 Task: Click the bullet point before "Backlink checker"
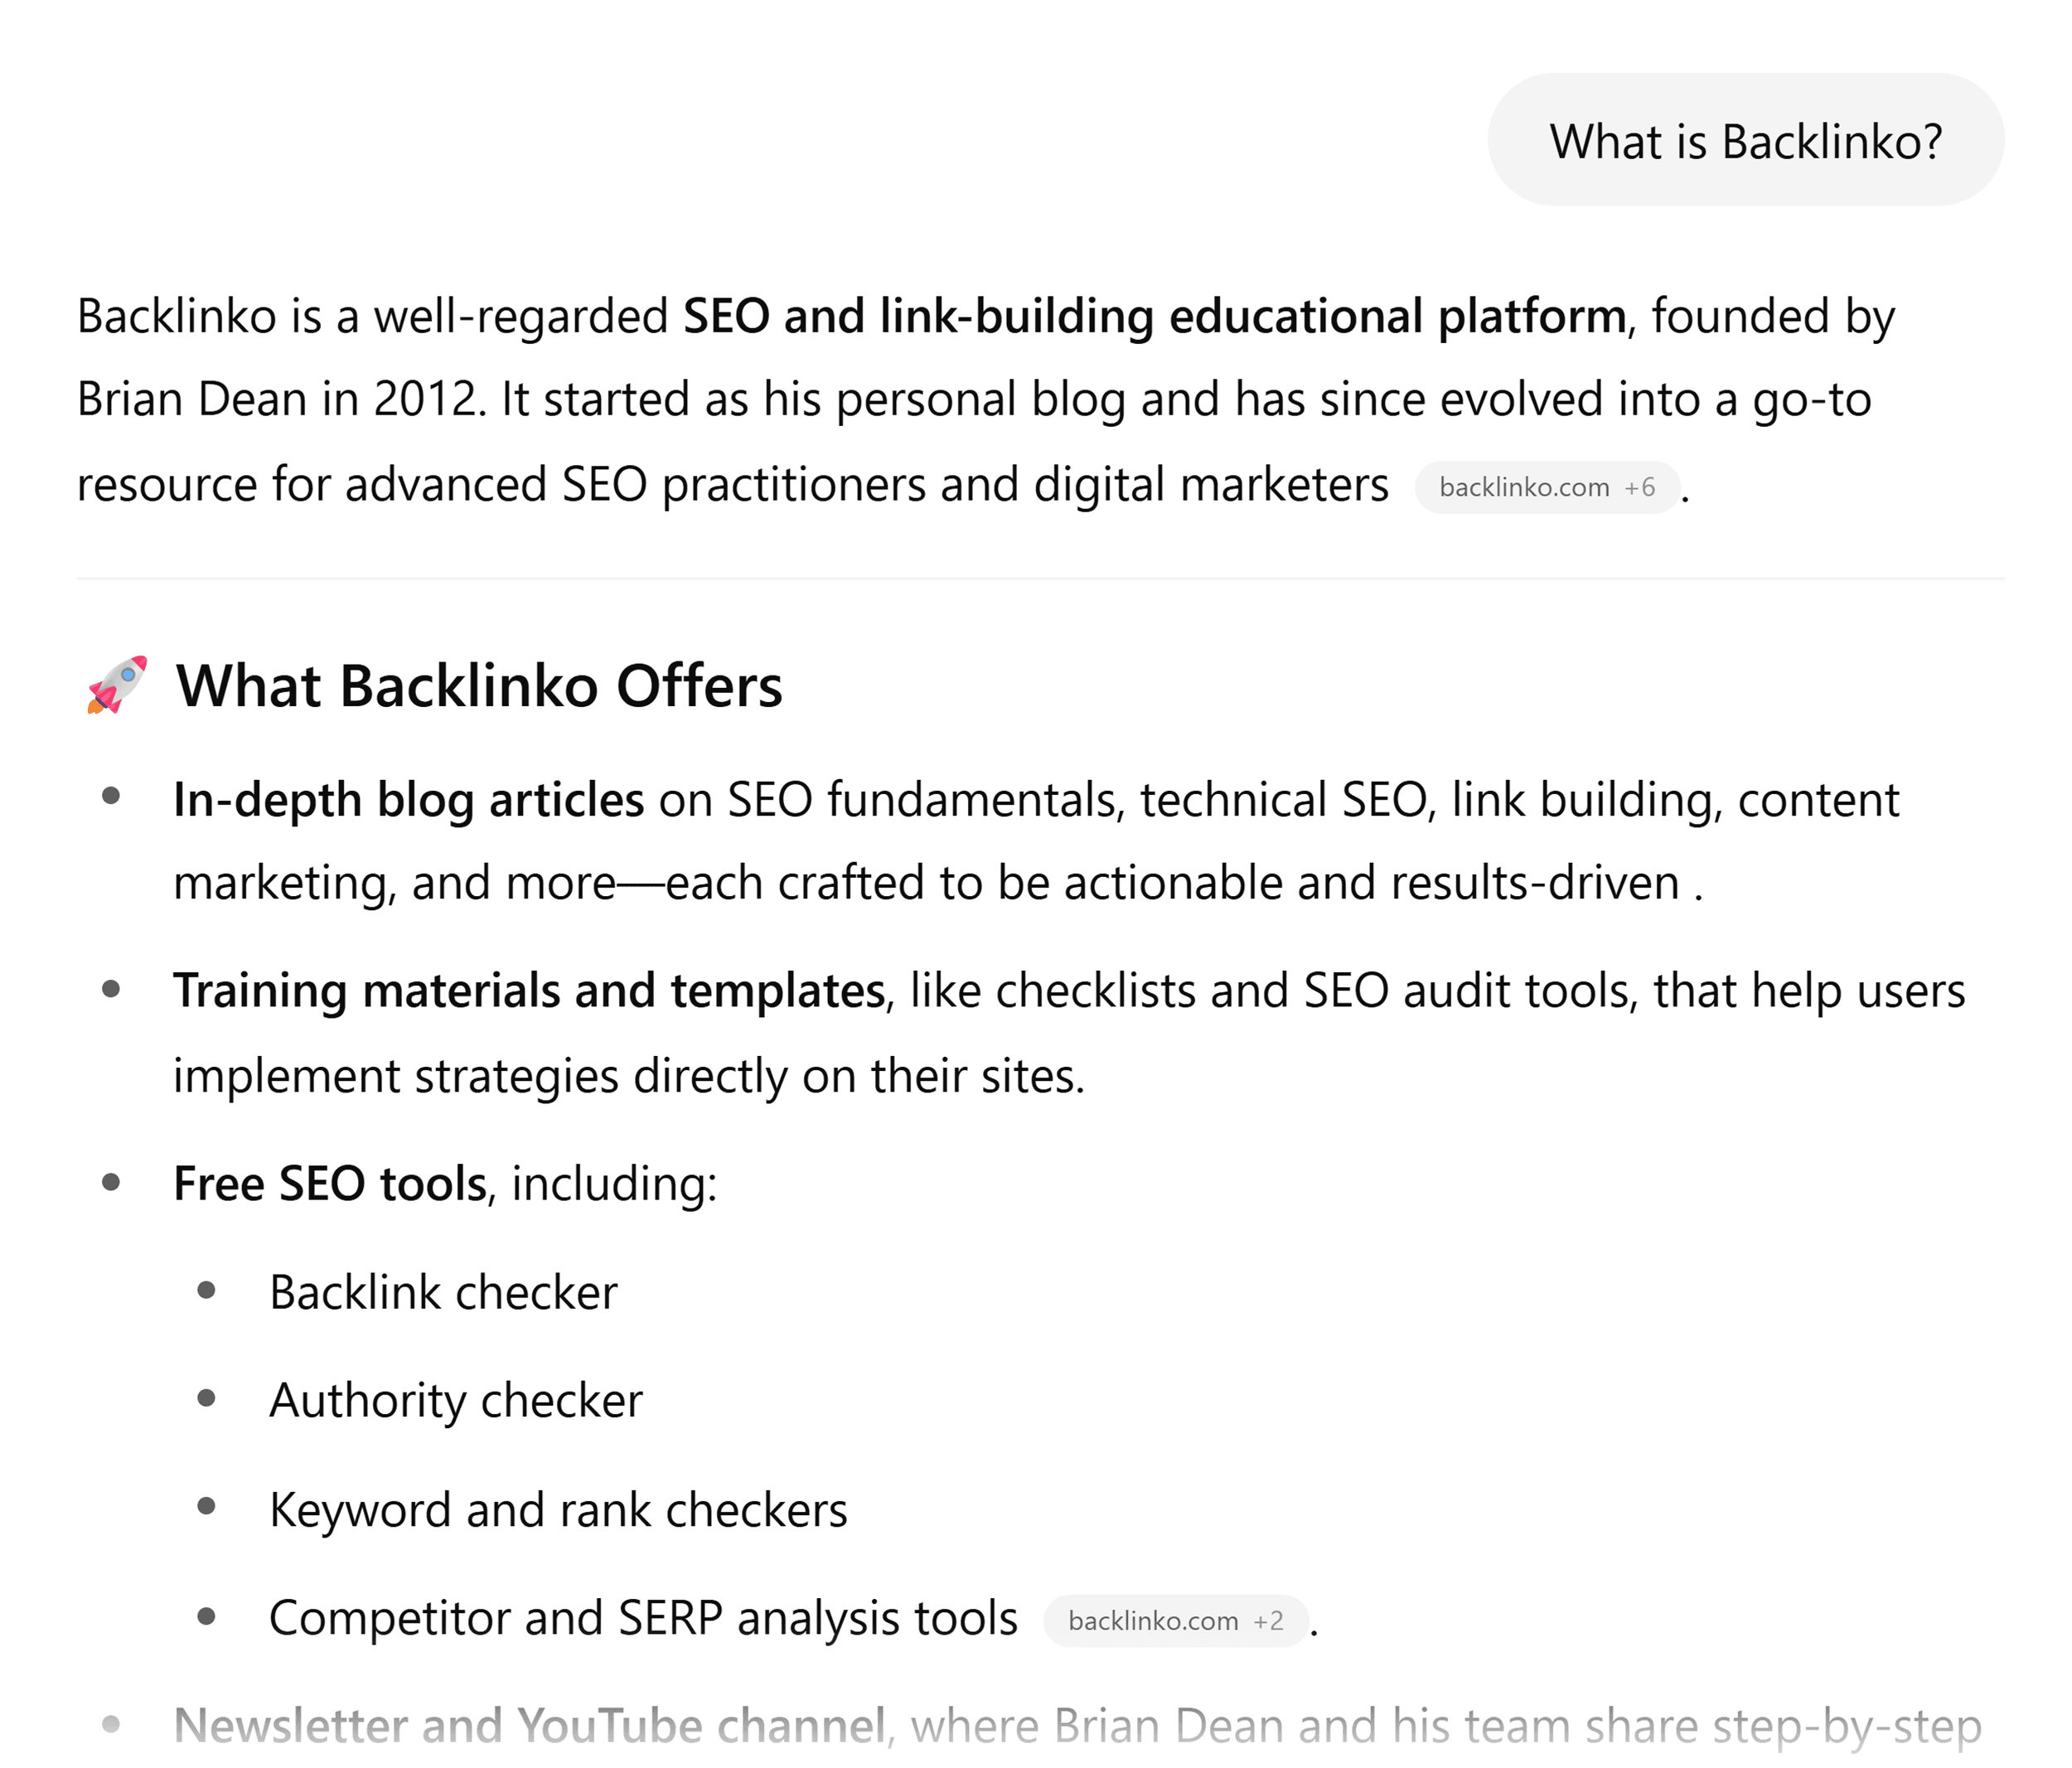coord(207,1290)
